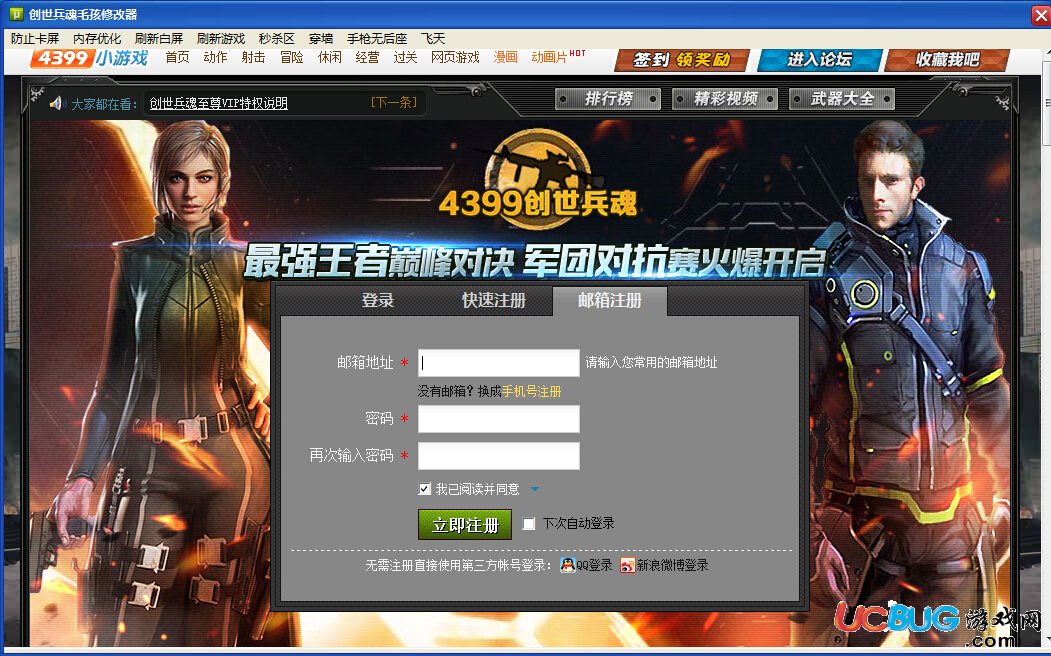Screen dimensions: 1051x656
Task: Open the 冒险 games category
Action: click(292, 58)
